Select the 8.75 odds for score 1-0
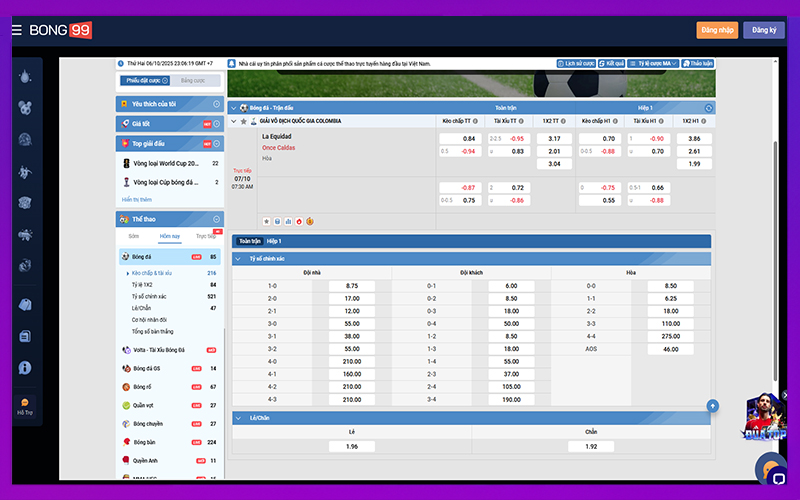Image resolution: width=800 pixels, height=500 pixels. pos(351,285)
